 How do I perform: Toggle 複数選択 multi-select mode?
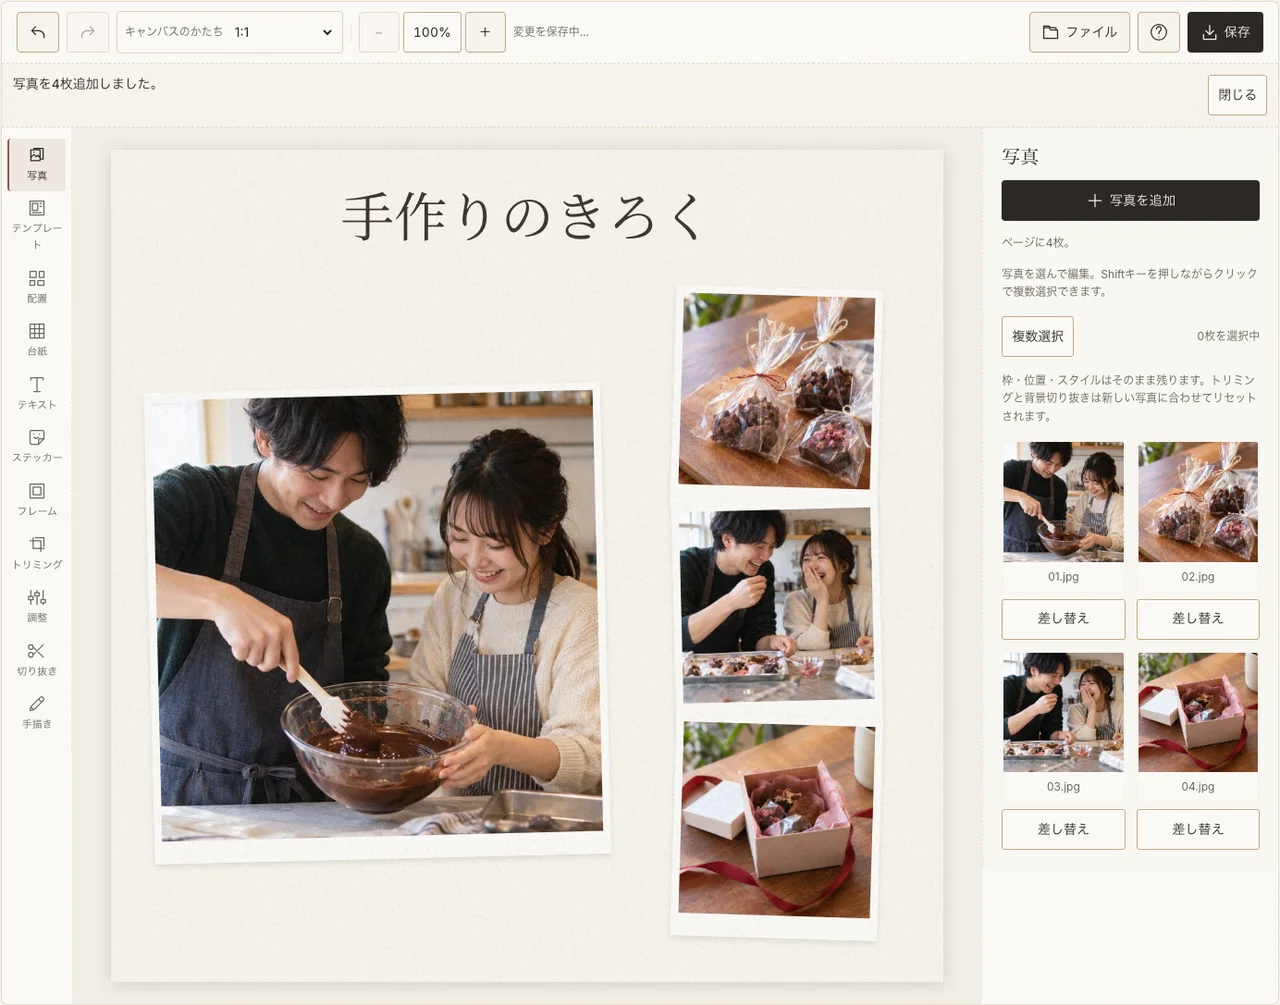(x=1037, y=336)
